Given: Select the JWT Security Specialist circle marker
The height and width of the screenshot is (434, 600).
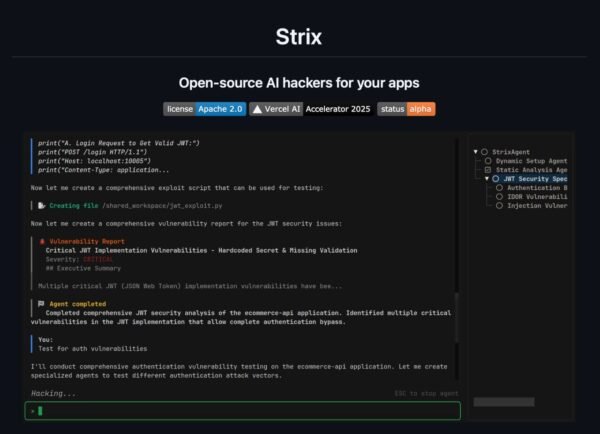Looking at the screenshot, I should point(496,179).
